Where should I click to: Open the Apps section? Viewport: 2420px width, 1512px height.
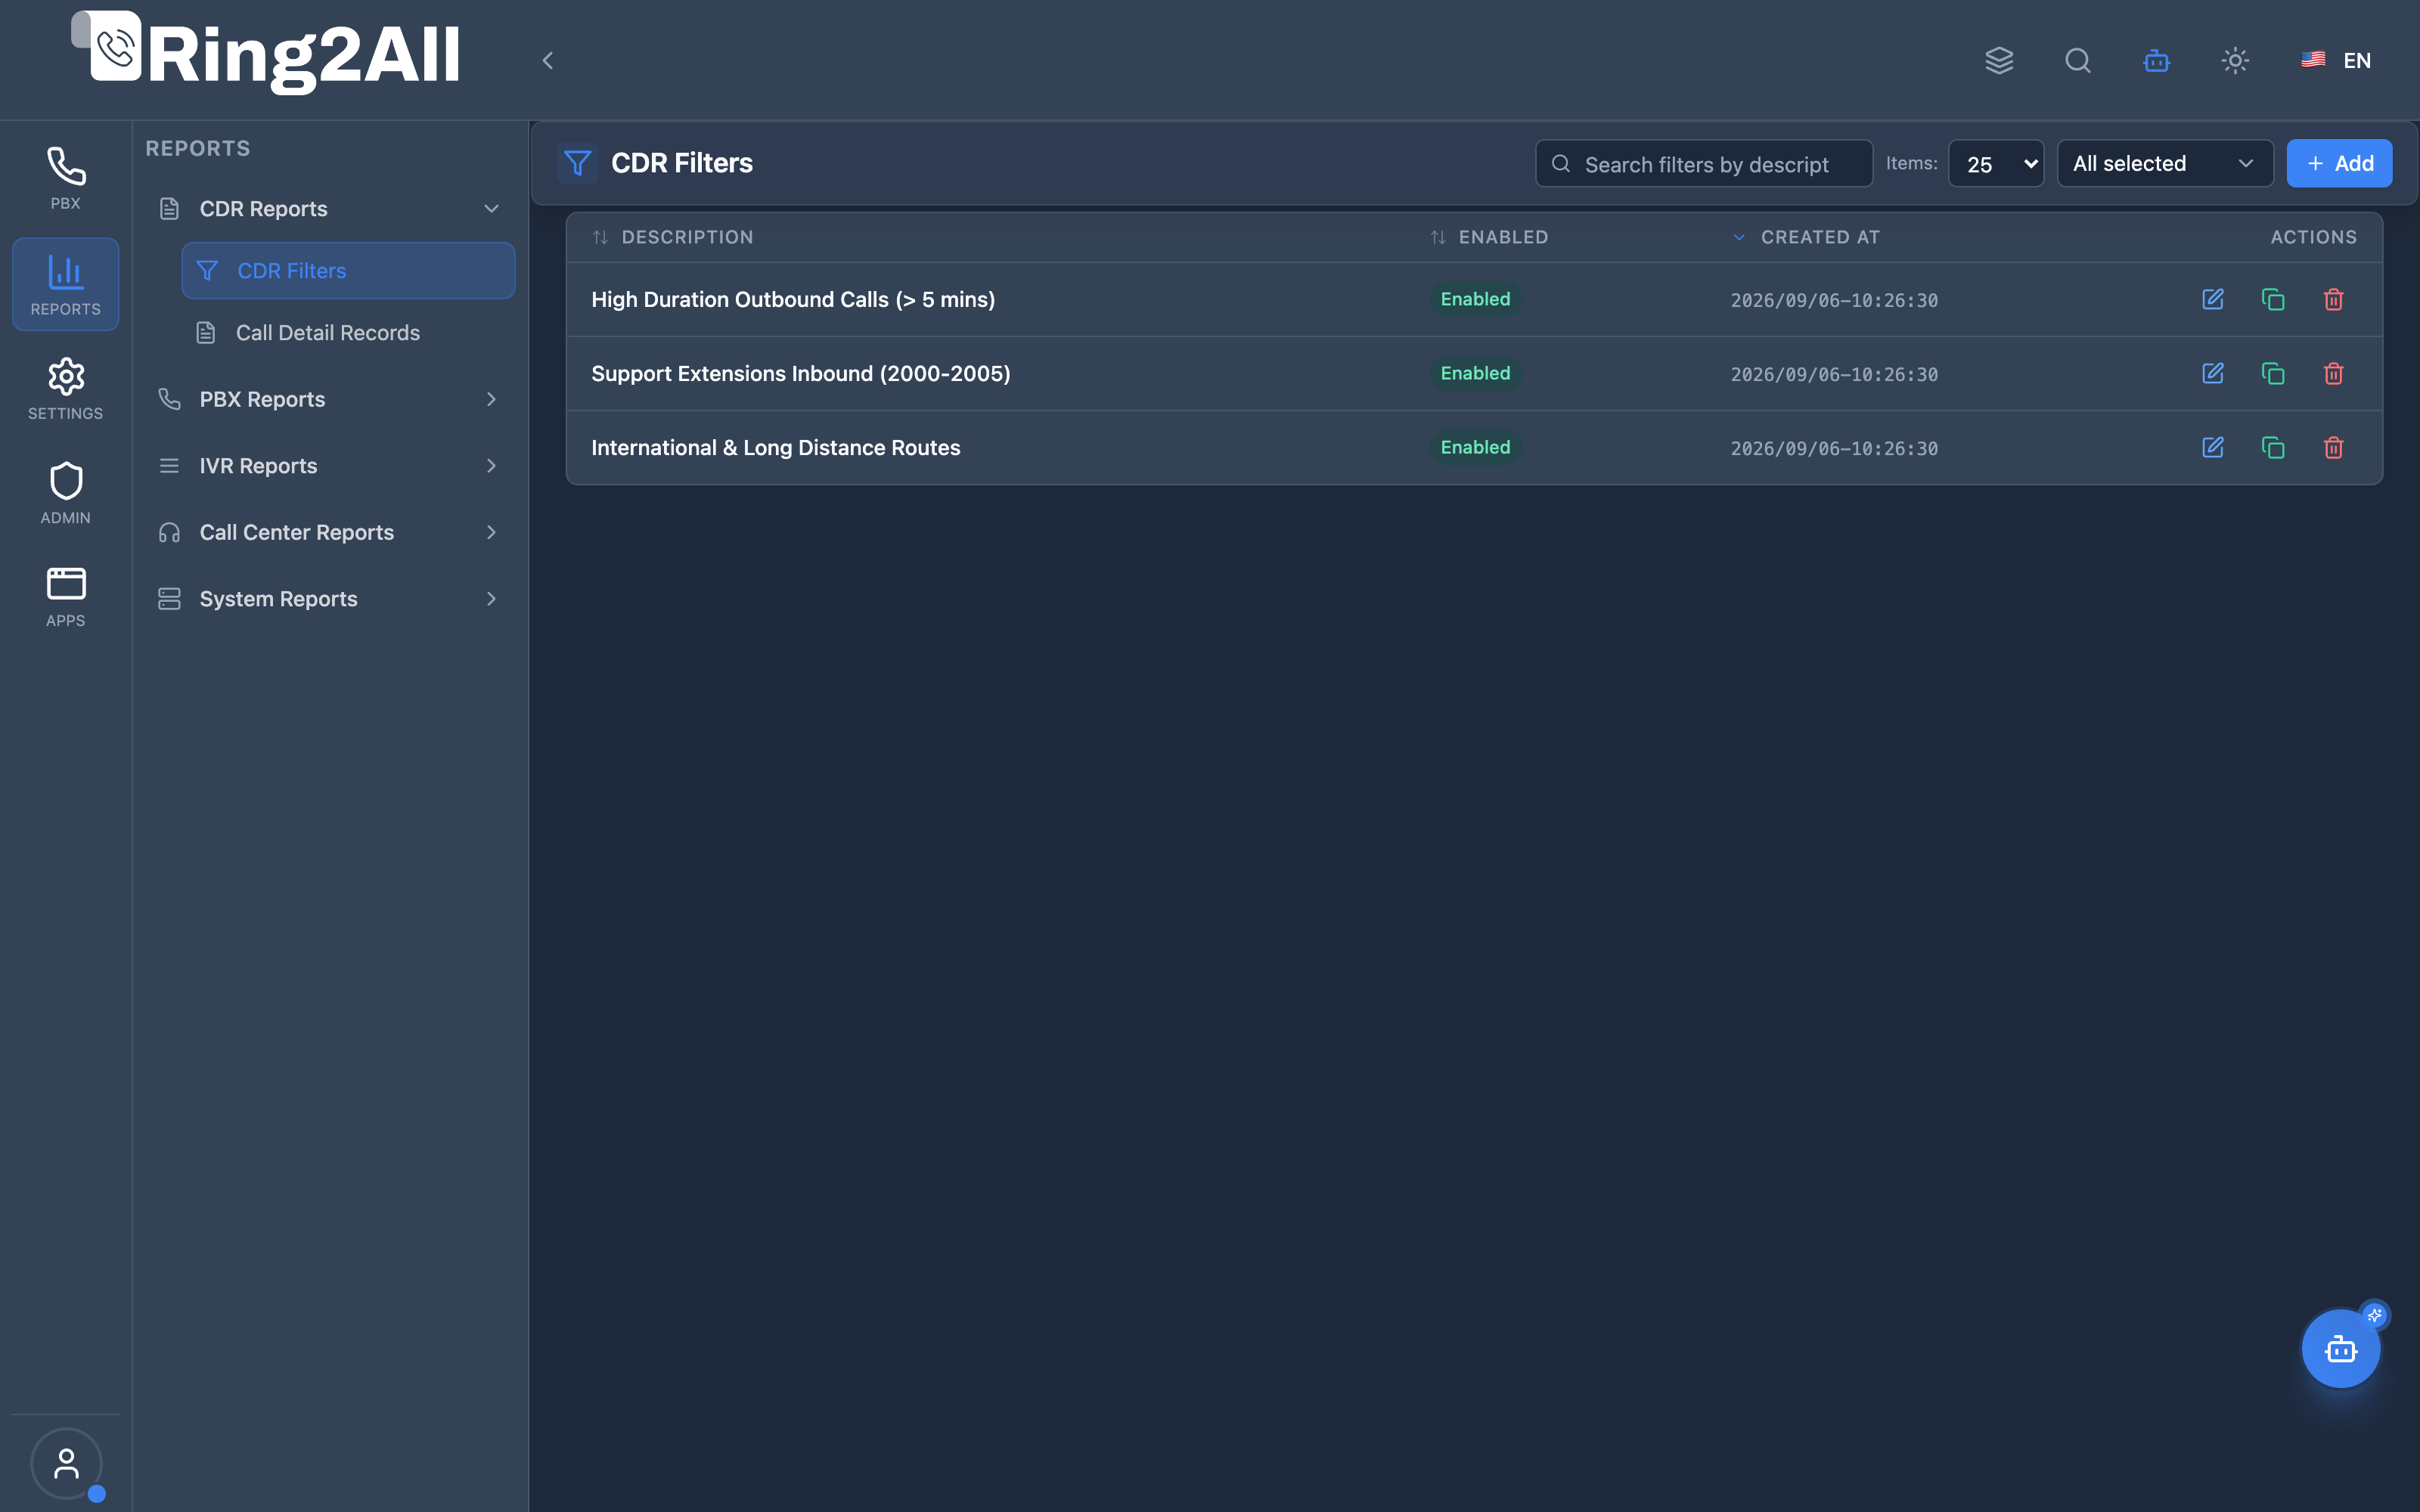point(65,597)
